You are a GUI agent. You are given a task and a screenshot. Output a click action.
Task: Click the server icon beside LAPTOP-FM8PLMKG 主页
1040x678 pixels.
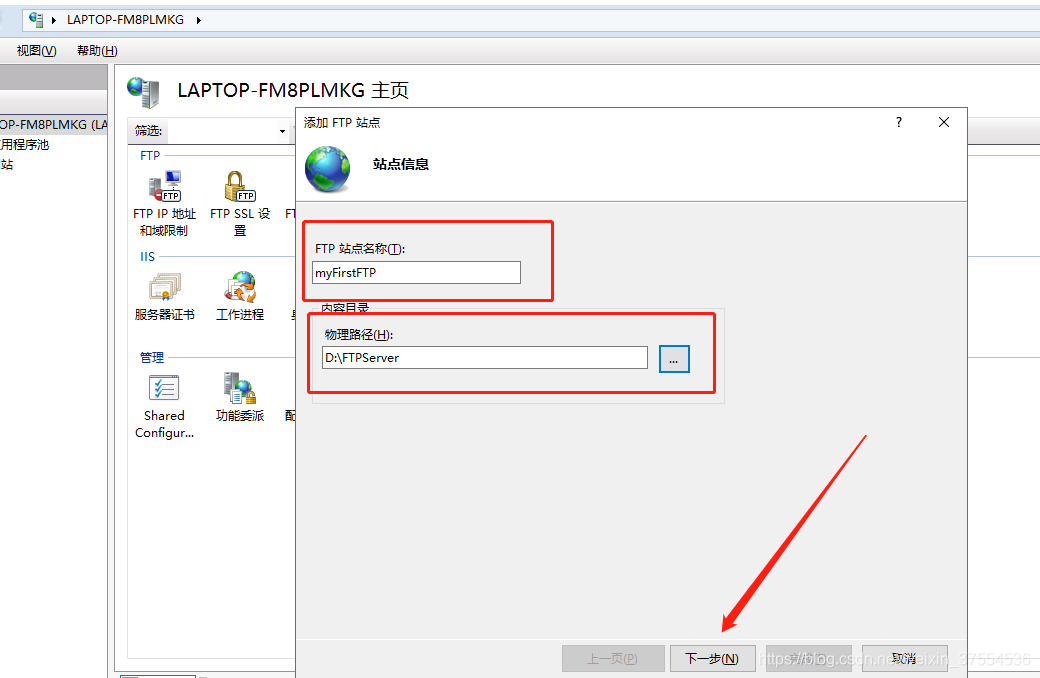(144, 92)
